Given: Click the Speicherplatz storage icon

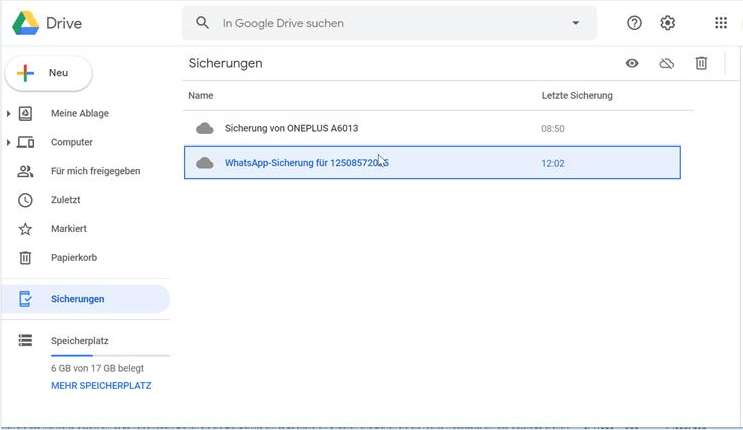Looking at the screenshot, I should 26,341.
